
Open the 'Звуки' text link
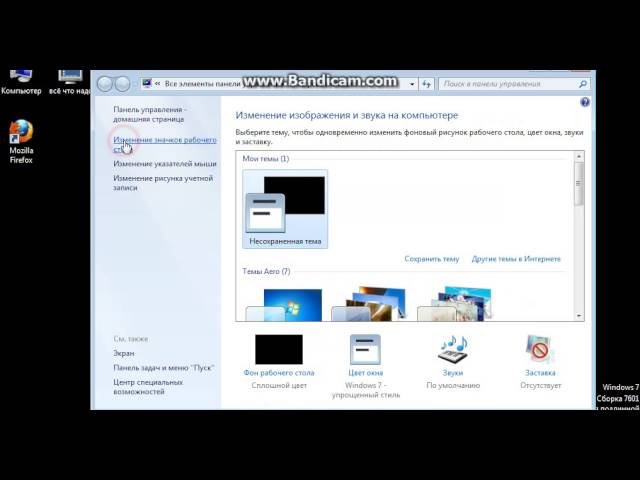(x=453, y=373)
